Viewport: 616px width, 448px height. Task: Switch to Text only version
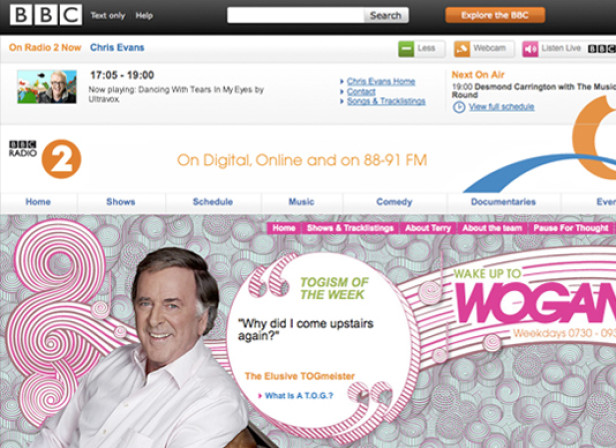tap(108, 16)
